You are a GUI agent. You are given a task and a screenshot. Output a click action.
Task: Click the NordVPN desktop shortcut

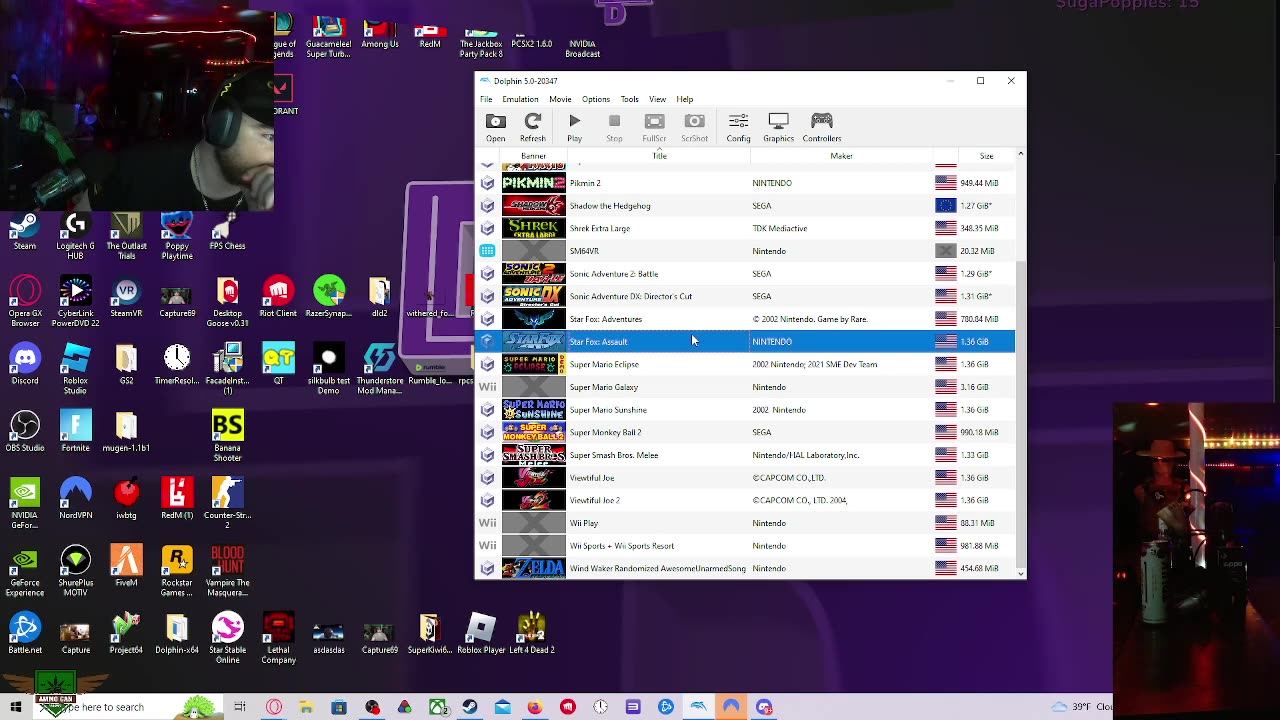(x=75, y=499)
